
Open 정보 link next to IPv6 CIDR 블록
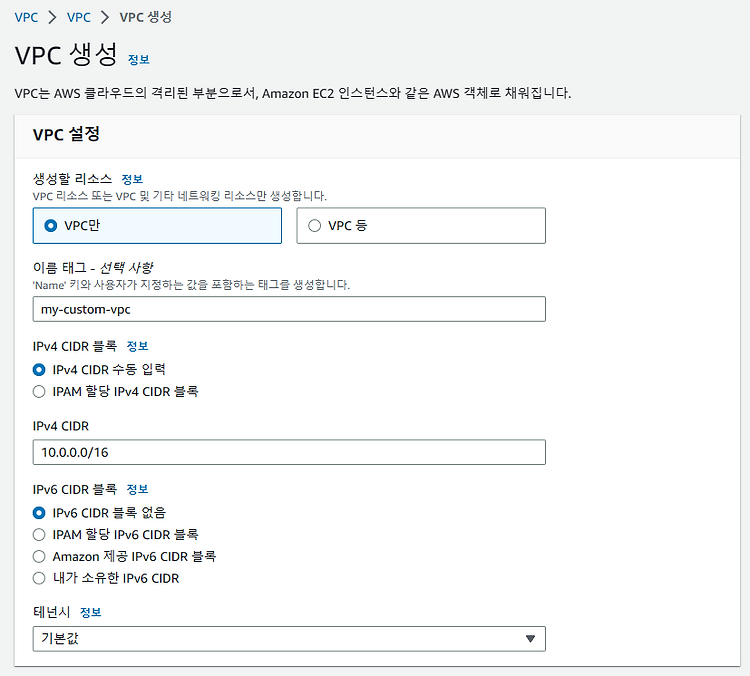click(x=137, y=489)
